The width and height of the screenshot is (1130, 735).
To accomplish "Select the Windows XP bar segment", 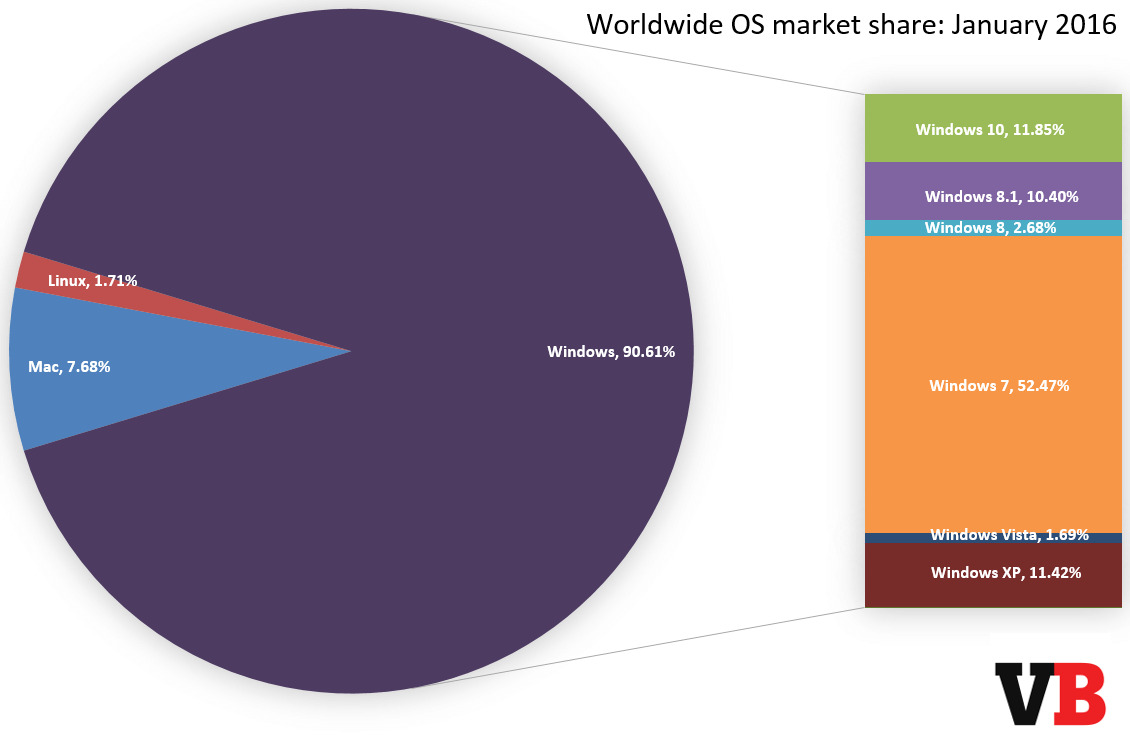I will [x=993, y=573].
